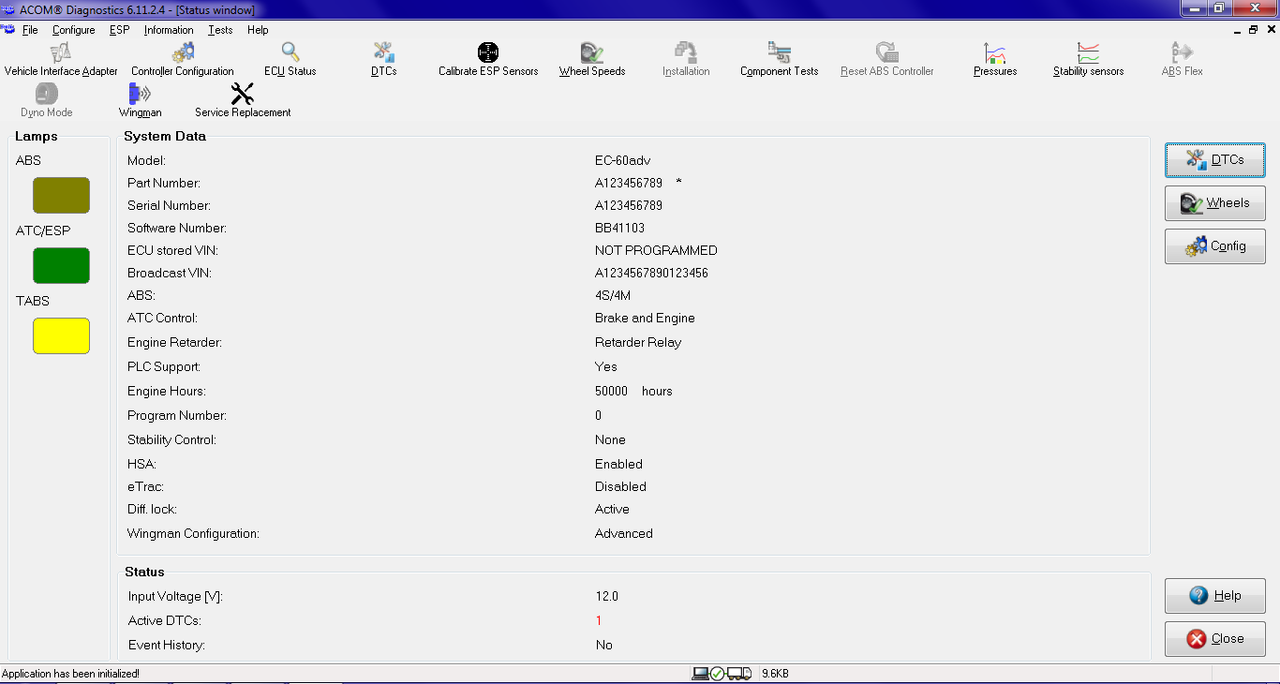Viewport: 1280px width, 684px height.
Task: Open the File menu
Action: pyautogui.click(x=30, y=30)
